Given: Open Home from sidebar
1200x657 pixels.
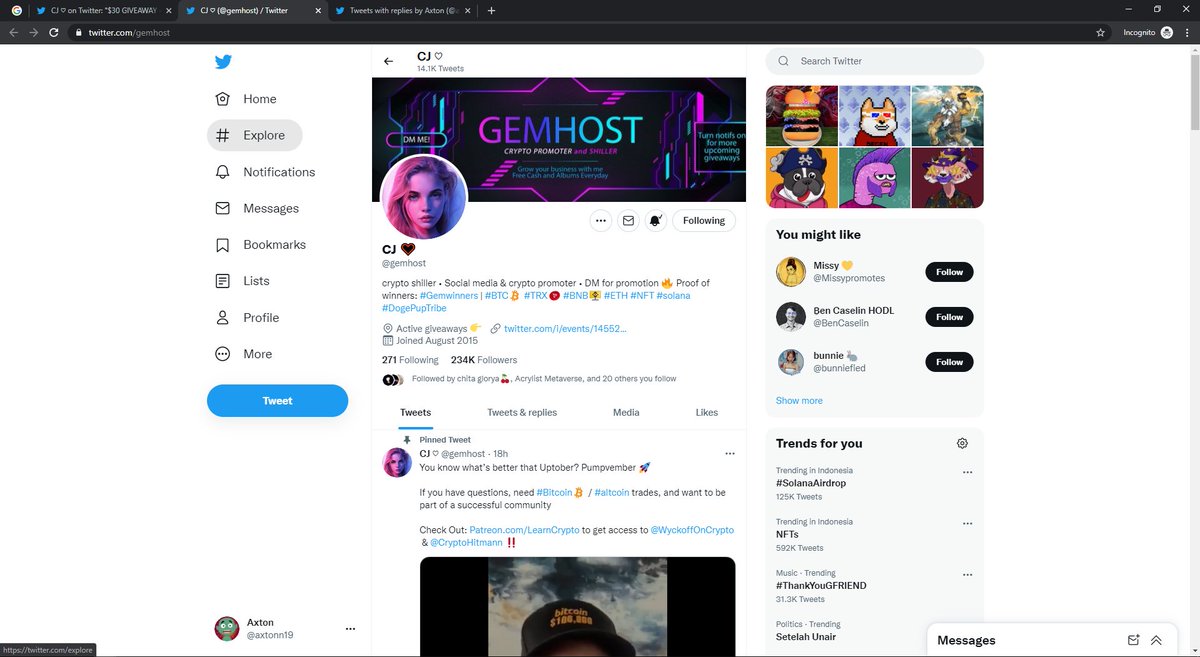Looking at the screenshot, I should coord(246,99).
